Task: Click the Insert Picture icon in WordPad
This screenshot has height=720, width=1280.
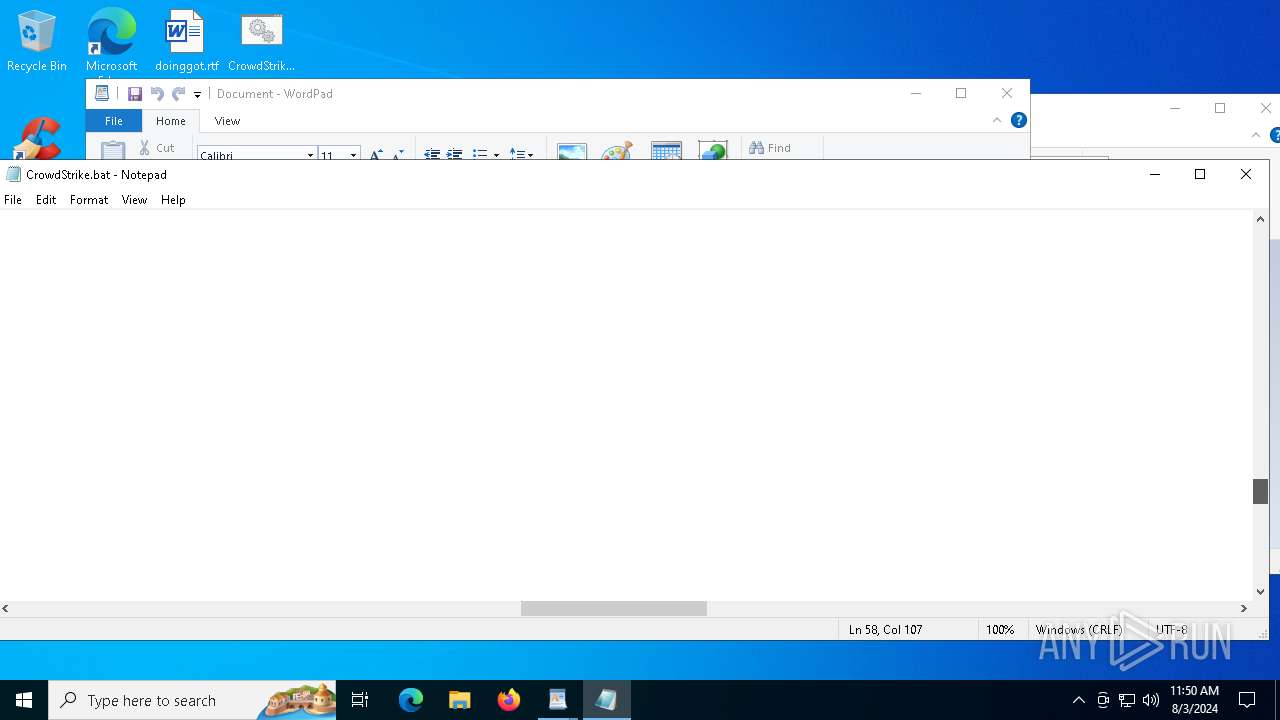Action: point(572,152)
